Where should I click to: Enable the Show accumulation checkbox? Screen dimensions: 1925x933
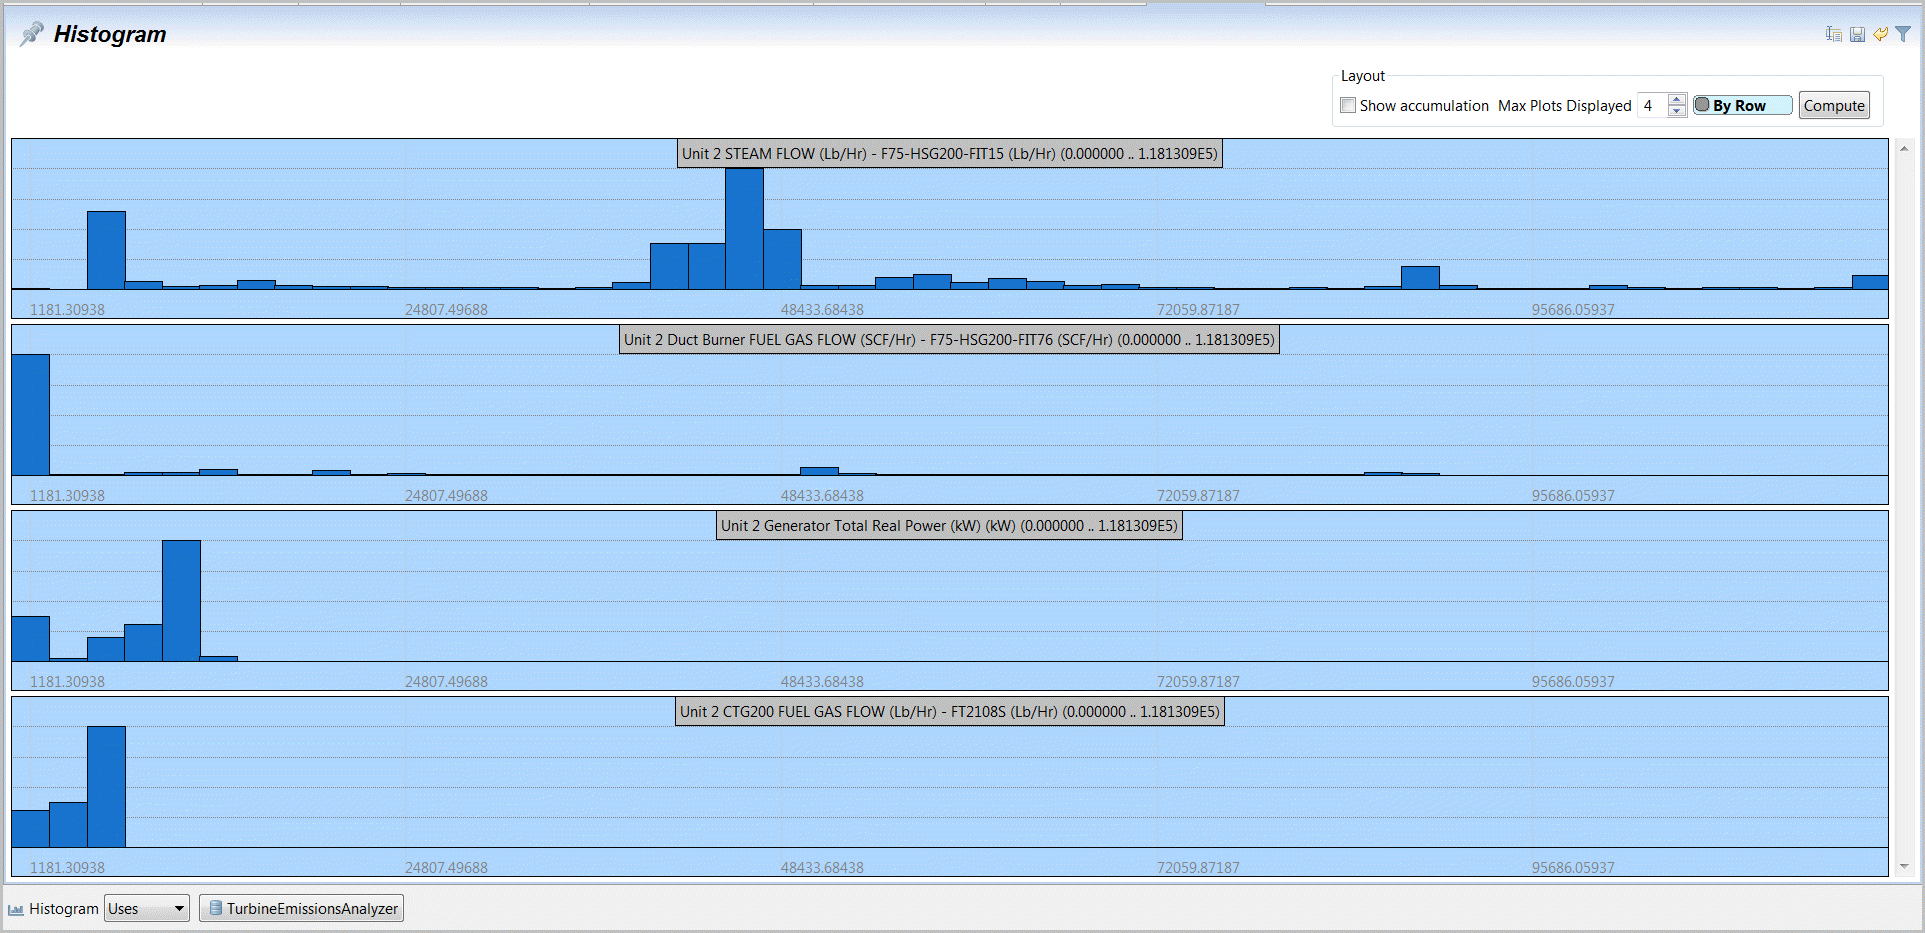tap(1348, 106)
